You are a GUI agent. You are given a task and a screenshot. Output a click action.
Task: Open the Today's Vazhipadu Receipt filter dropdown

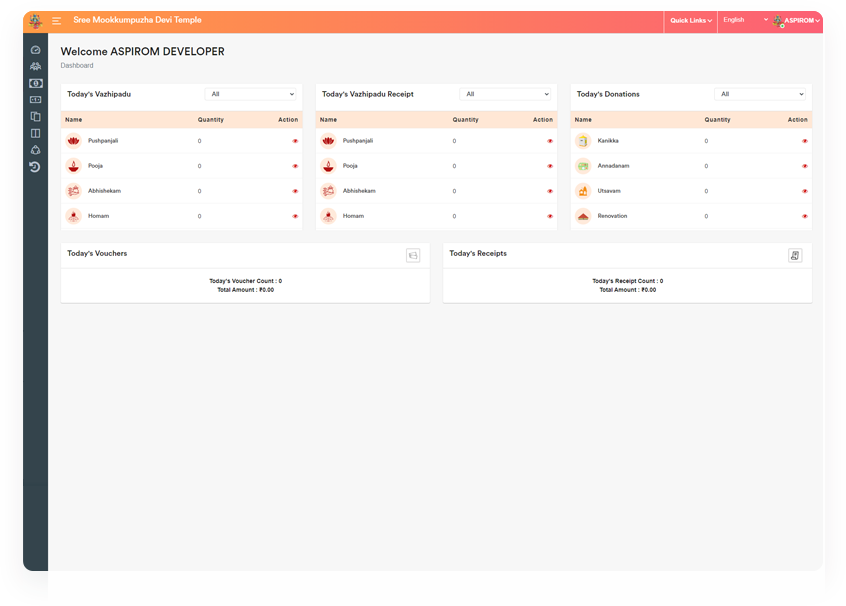505,94
